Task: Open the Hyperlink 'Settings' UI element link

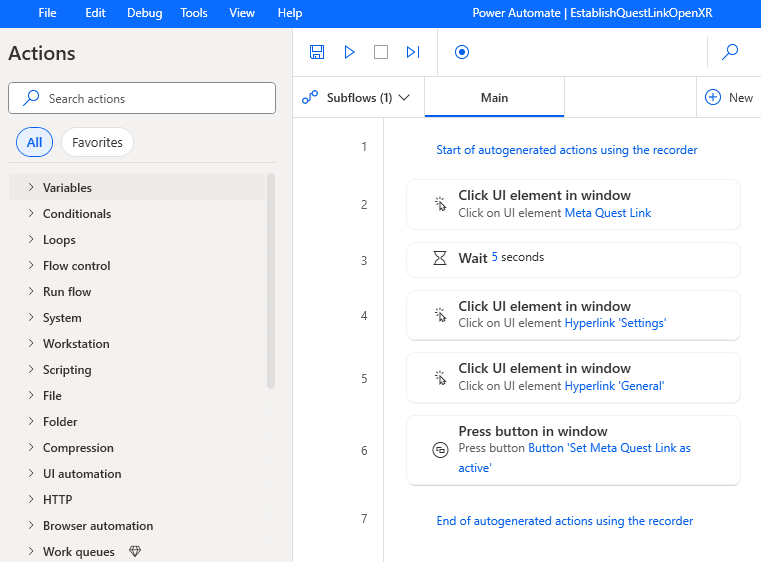Action: [x=615, y=323]
